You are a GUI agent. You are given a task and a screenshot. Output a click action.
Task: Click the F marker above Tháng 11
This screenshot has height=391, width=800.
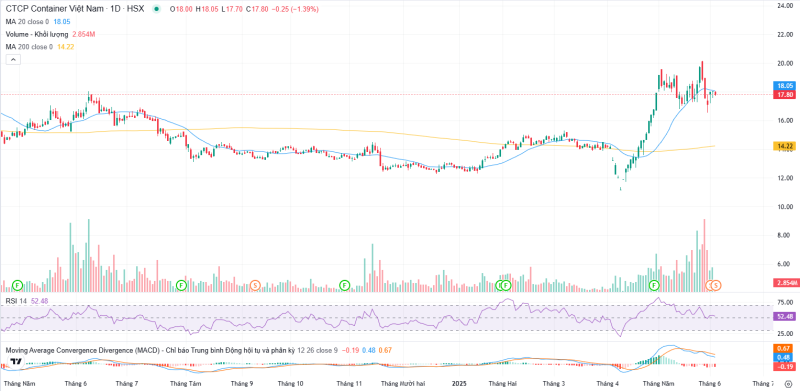[345, 285]
